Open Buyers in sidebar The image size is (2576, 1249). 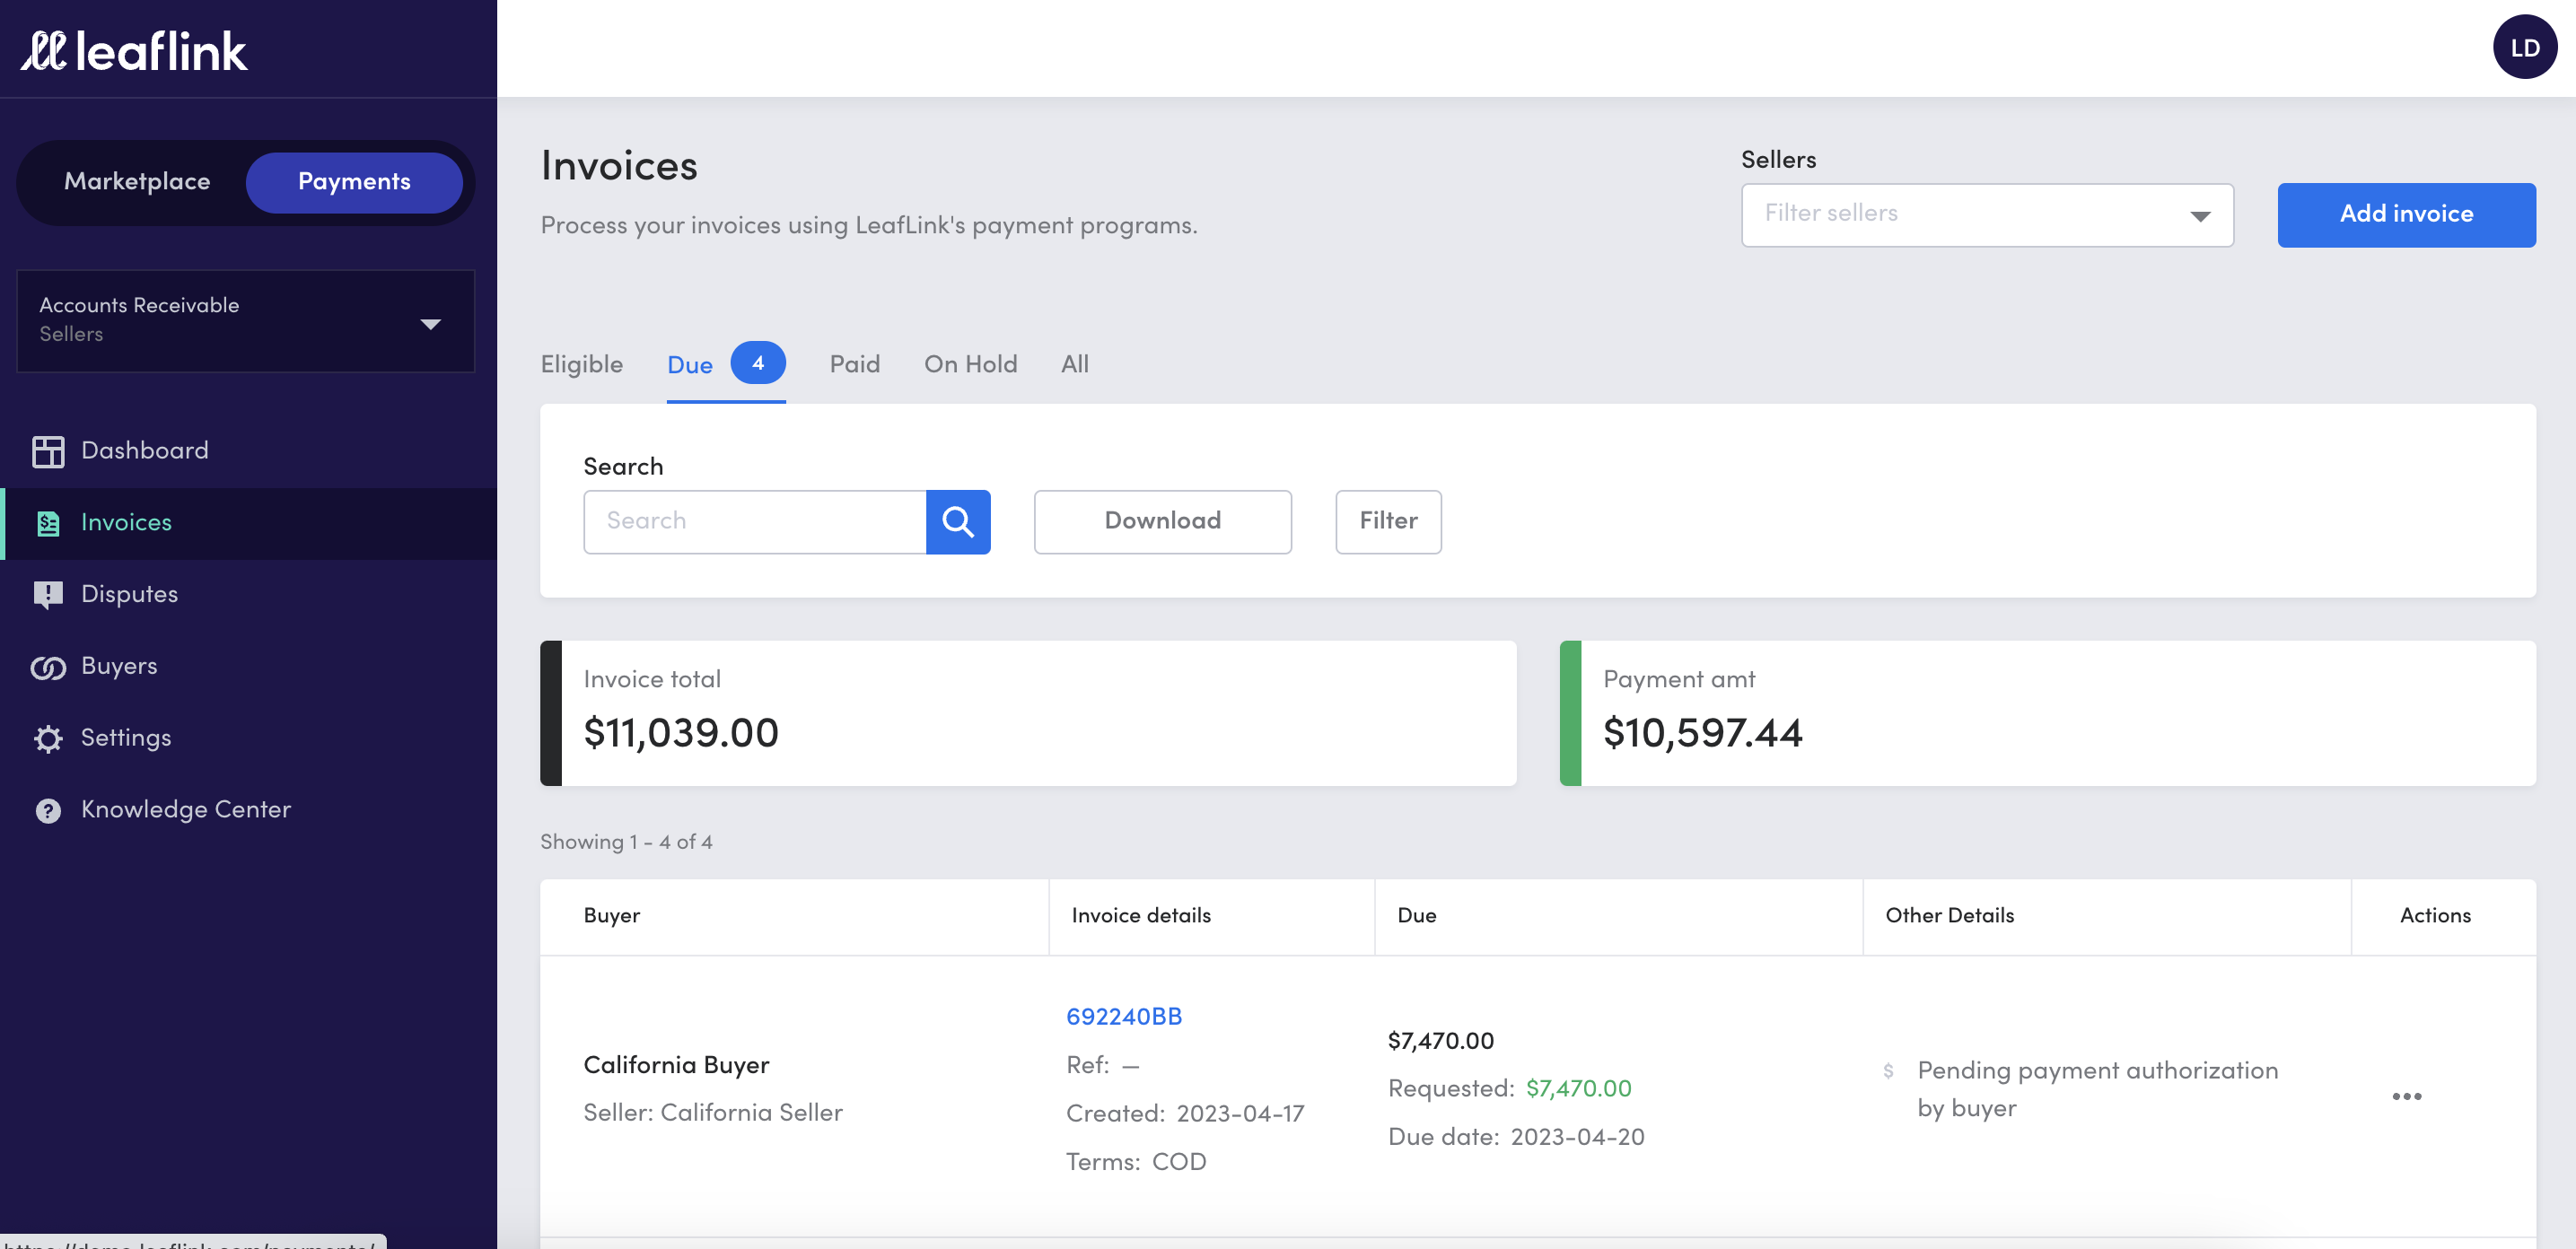(x=248, y=667)
